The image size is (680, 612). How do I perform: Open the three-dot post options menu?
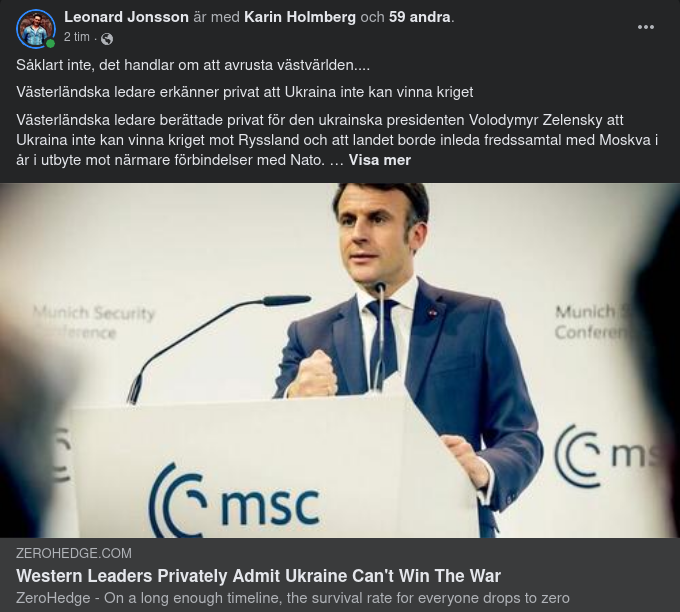(x=646, y=27)
